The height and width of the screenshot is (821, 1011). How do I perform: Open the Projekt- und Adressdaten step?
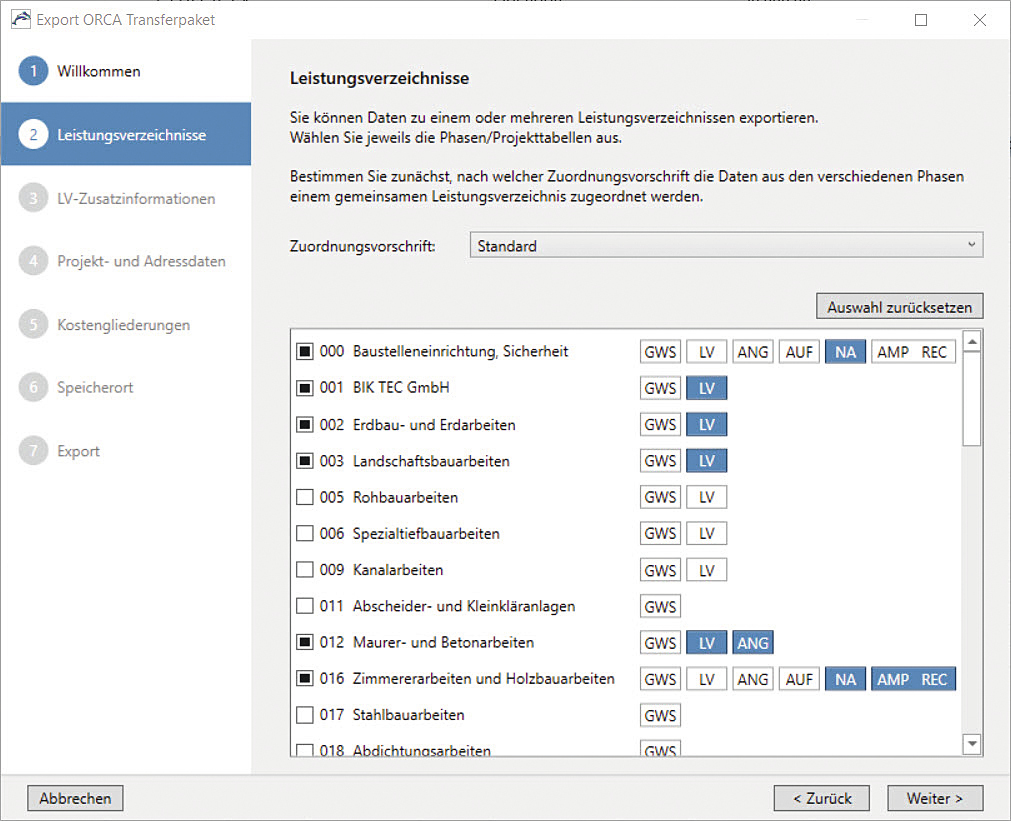coord(141,261)
